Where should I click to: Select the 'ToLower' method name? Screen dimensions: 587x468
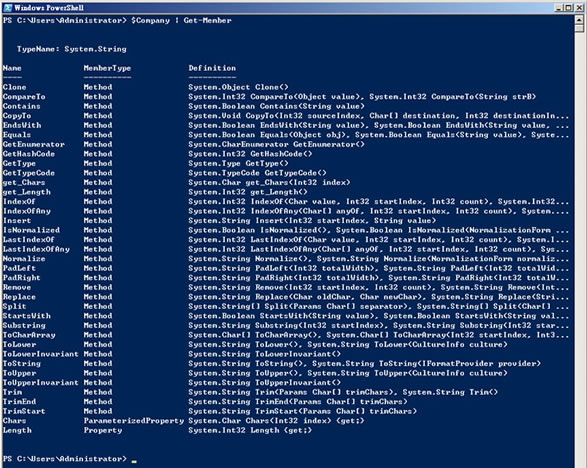click(19, 344)
